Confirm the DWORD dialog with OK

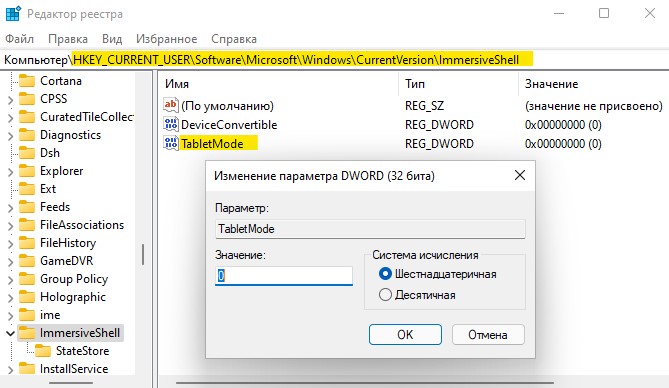(x=405, y=334)
